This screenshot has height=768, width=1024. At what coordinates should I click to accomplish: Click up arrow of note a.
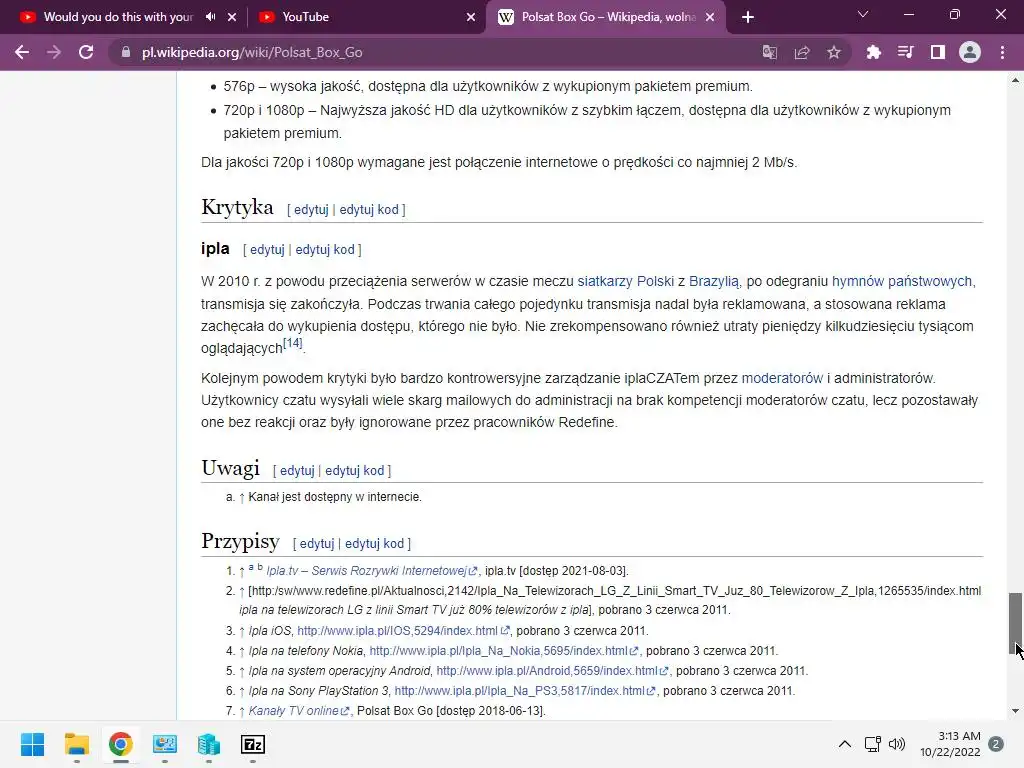pos(242,498)
